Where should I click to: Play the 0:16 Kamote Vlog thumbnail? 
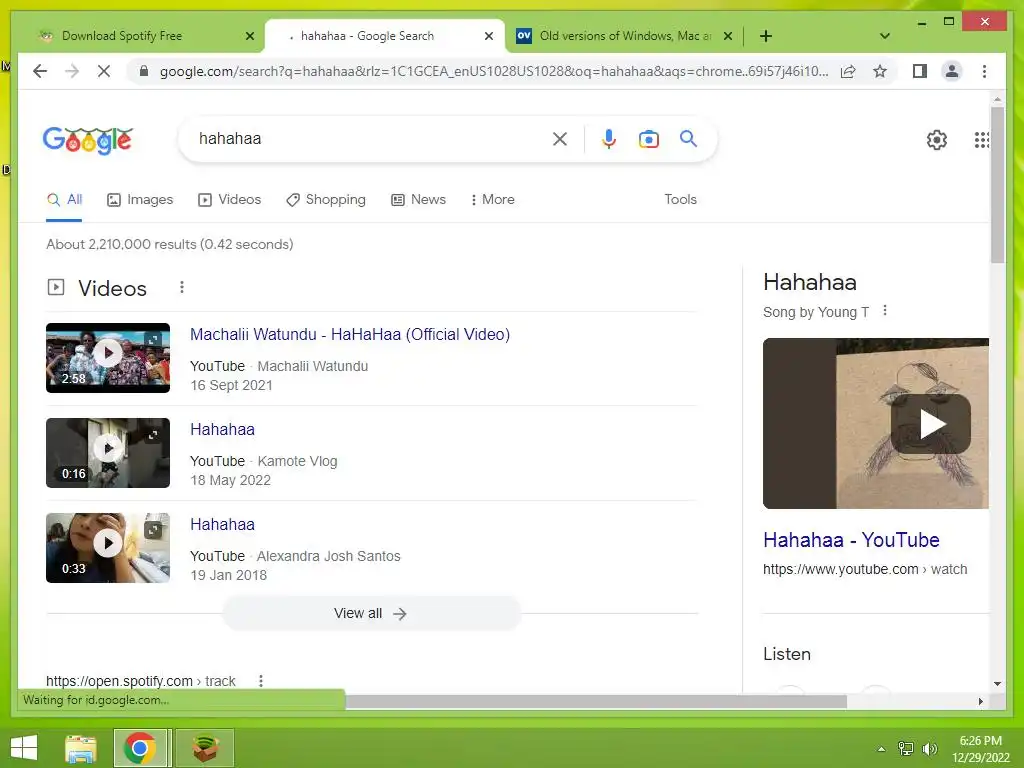[x=108, y=453]
